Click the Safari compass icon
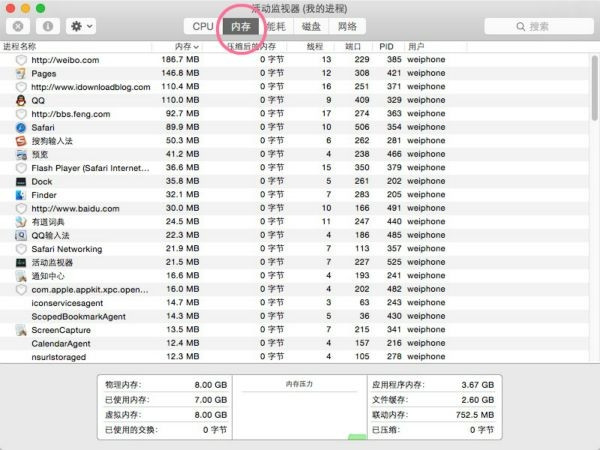 pyautogui.click(x=21, y=127)
